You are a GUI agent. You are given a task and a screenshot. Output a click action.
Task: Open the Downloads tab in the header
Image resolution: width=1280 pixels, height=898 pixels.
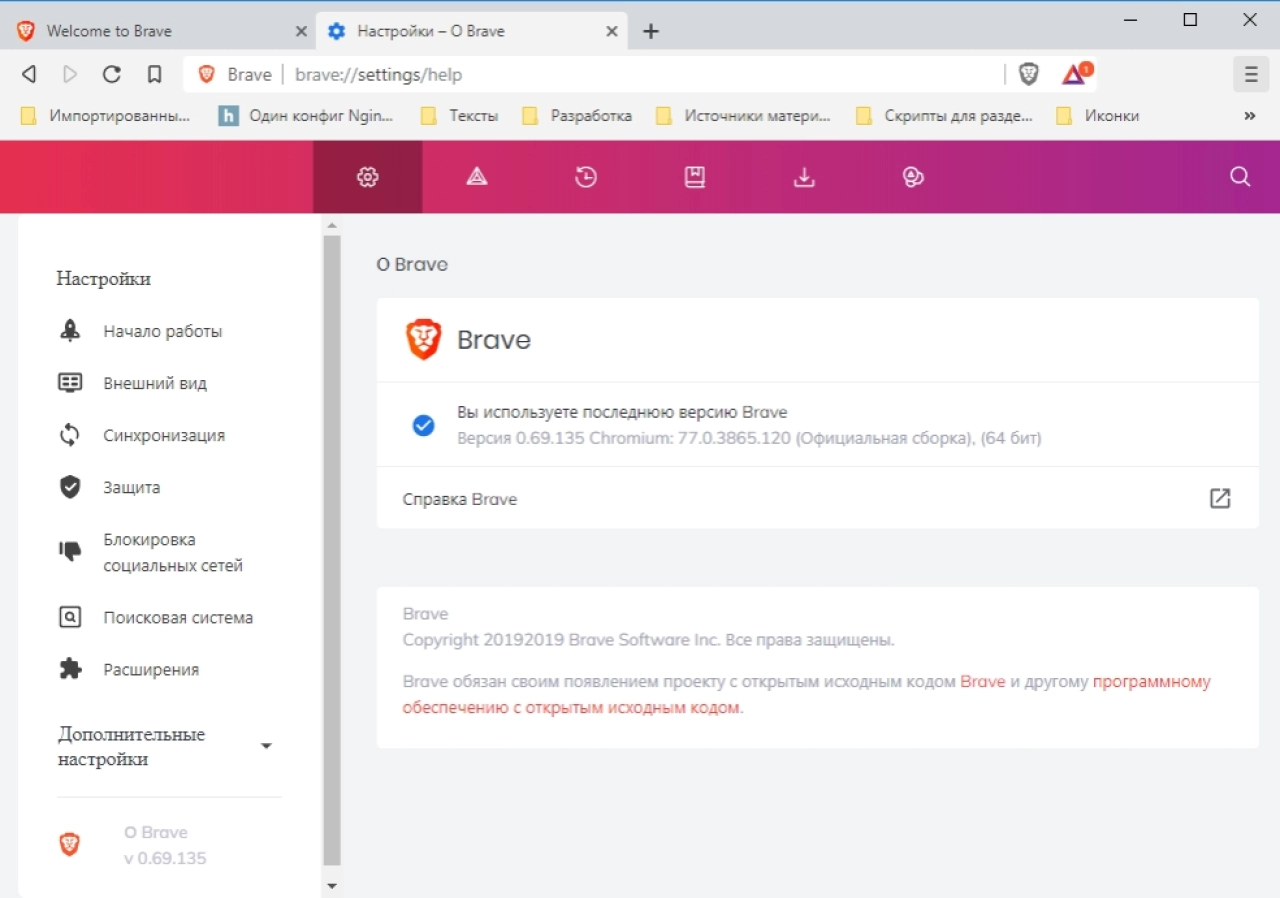coord(804,177)
